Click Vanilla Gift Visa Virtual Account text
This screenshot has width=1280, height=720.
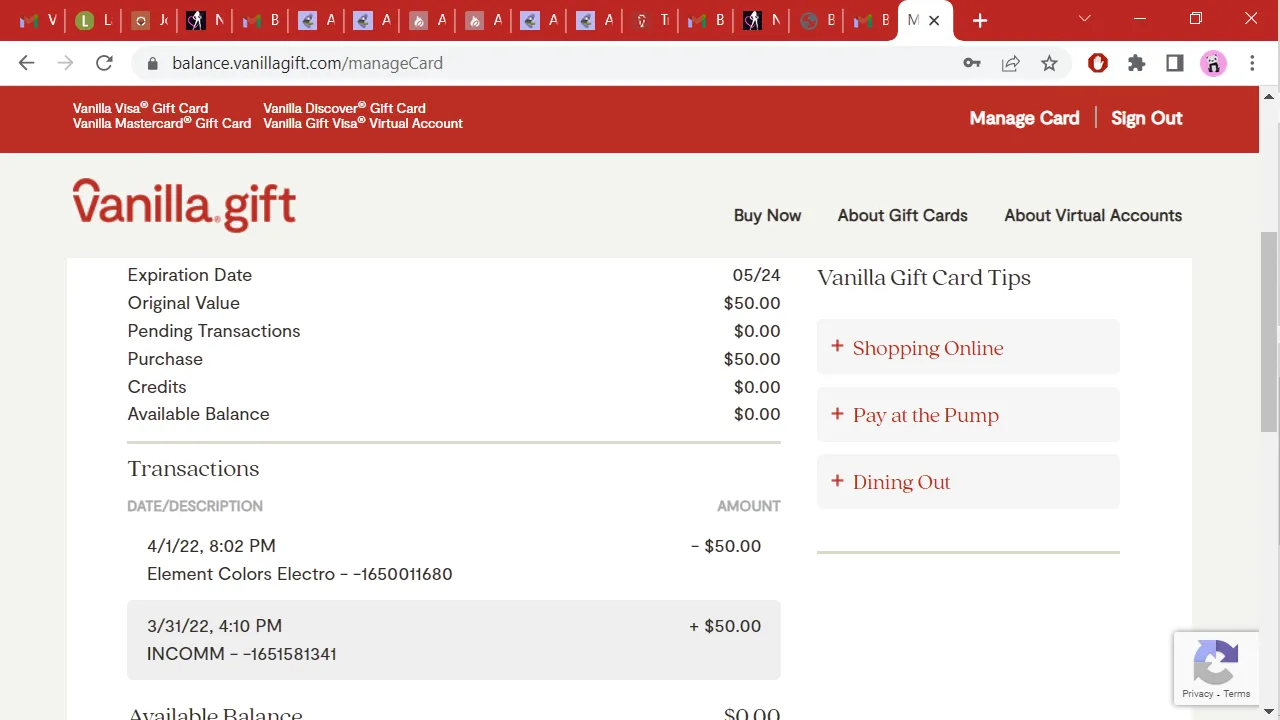(x=363, y=123)
